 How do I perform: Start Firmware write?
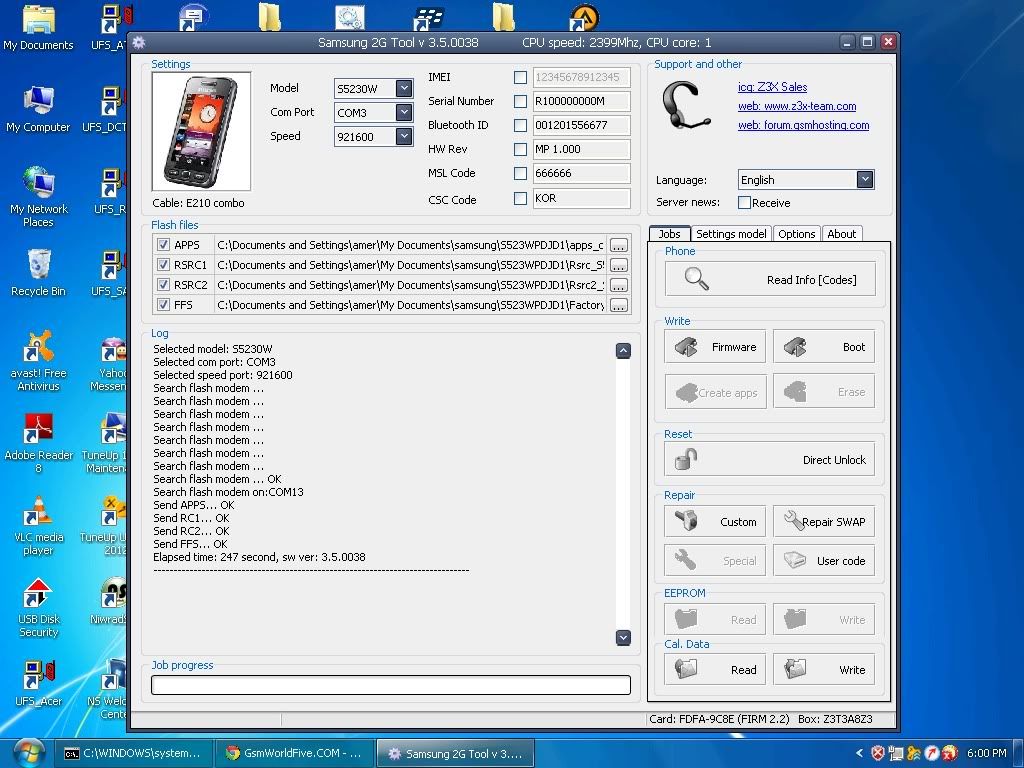[715, 347]
